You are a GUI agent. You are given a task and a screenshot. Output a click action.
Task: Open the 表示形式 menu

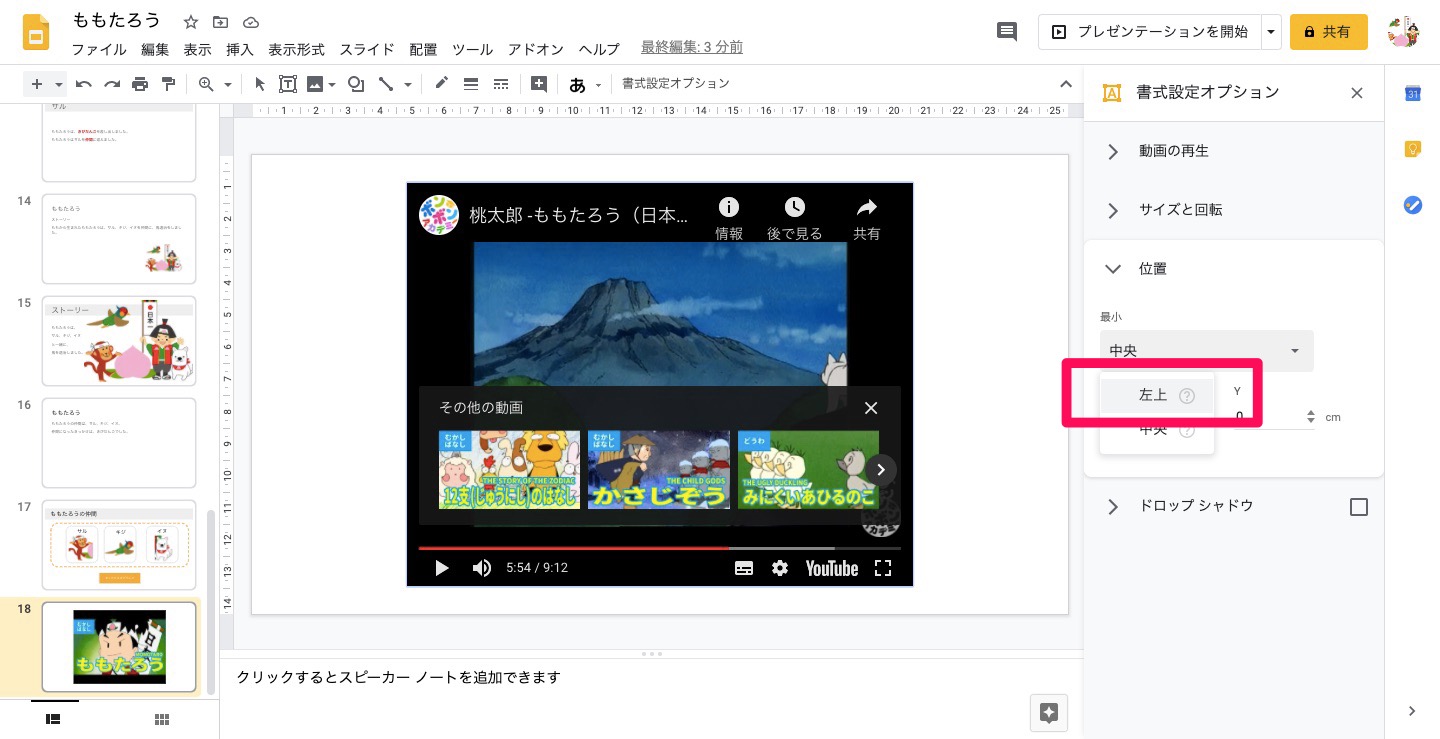click(296, 48)
